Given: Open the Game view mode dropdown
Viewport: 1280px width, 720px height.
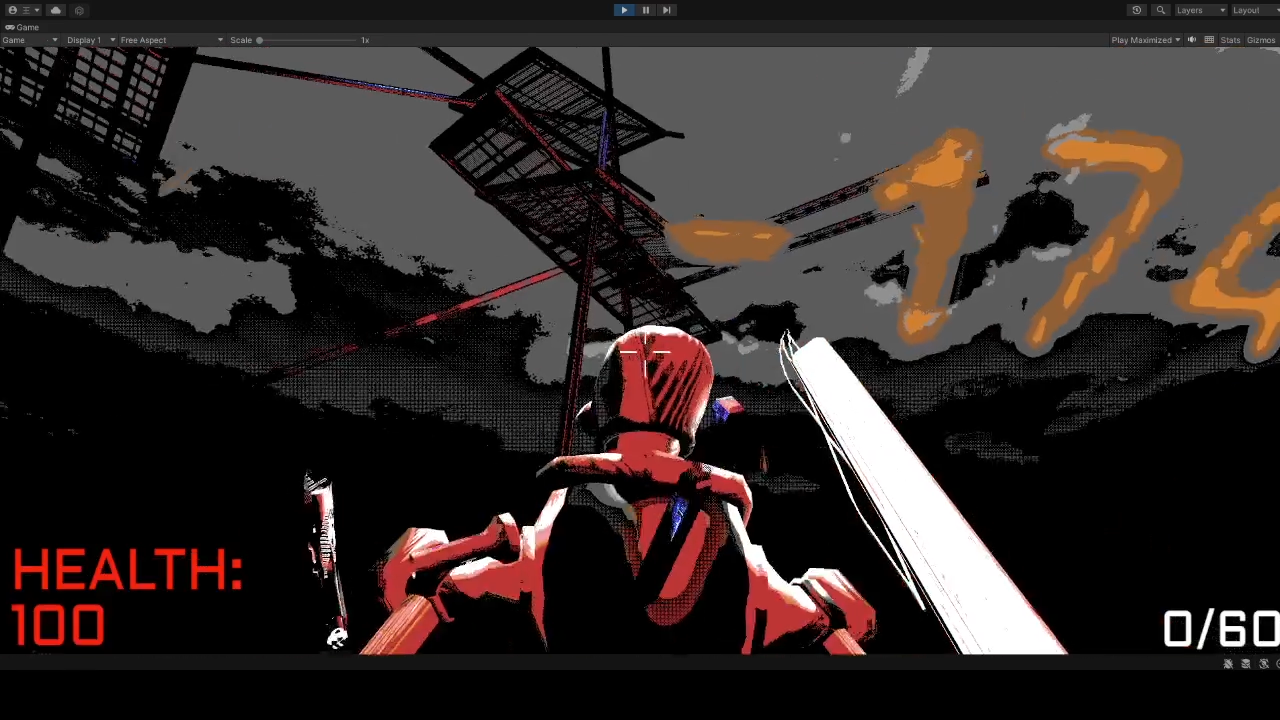Looking at the screenshot, I should click(30, 40).
